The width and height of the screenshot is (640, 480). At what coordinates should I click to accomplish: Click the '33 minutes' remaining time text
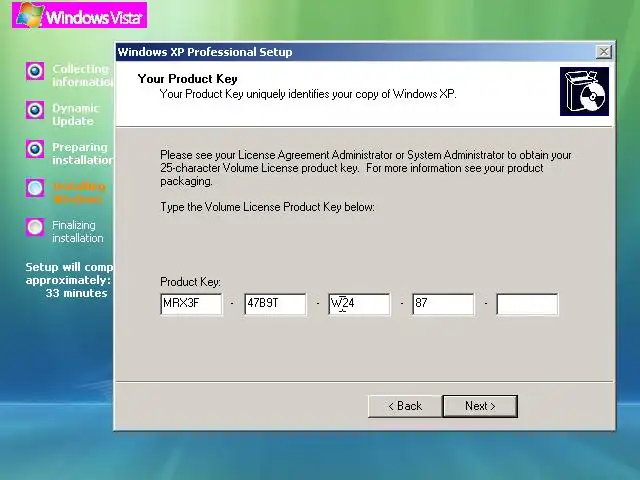[76, 293]
